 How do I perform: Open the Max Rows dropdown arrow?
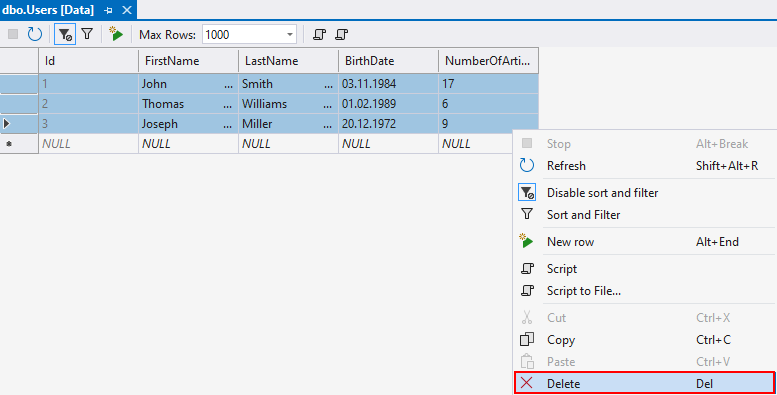pyautogui.click(x=290, y=35)
